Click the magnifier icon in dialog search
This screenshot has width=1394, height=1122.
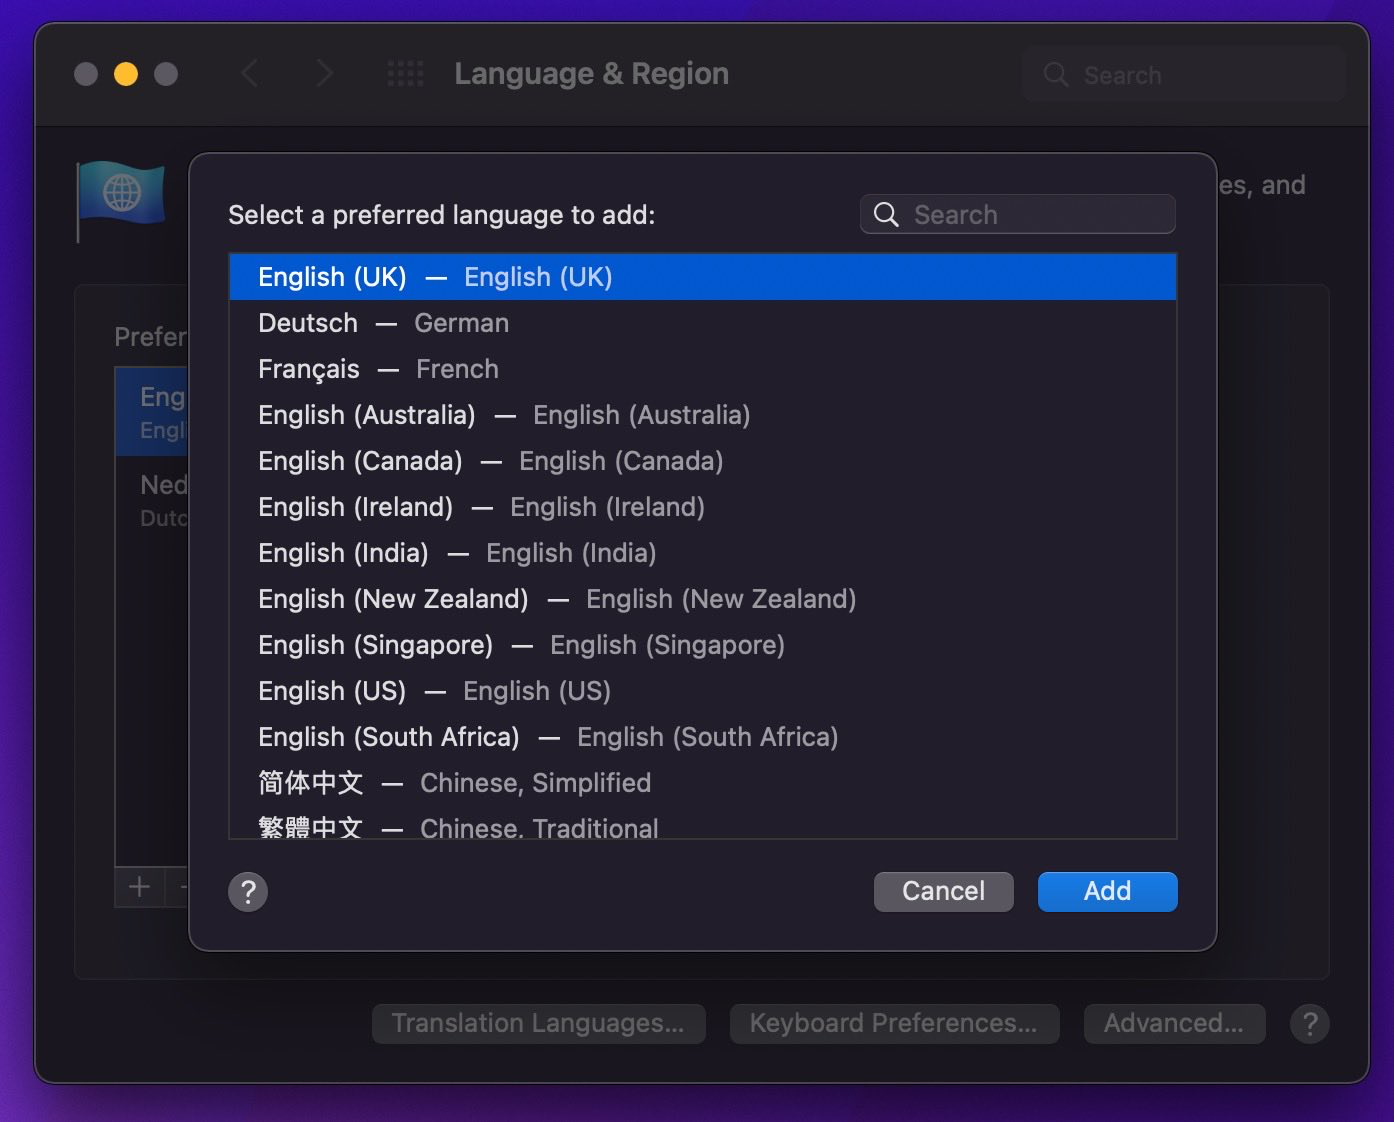(x=886, y=215)
